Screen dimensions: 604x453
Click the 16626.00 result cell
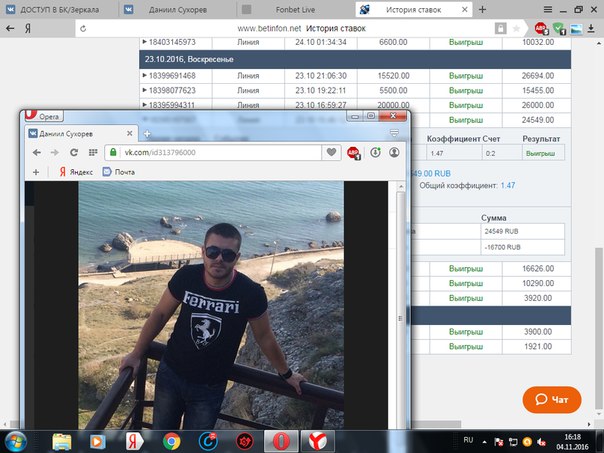point(537,268)
